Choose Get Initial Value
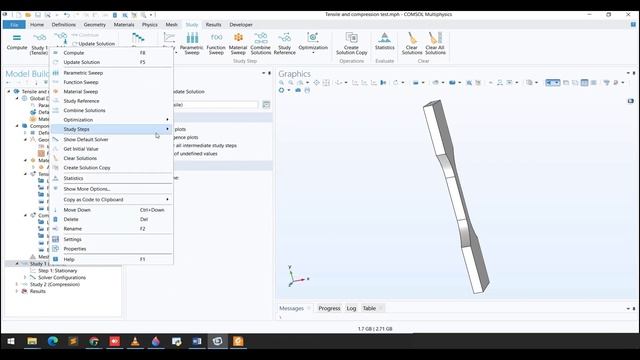 click(111, 149)
